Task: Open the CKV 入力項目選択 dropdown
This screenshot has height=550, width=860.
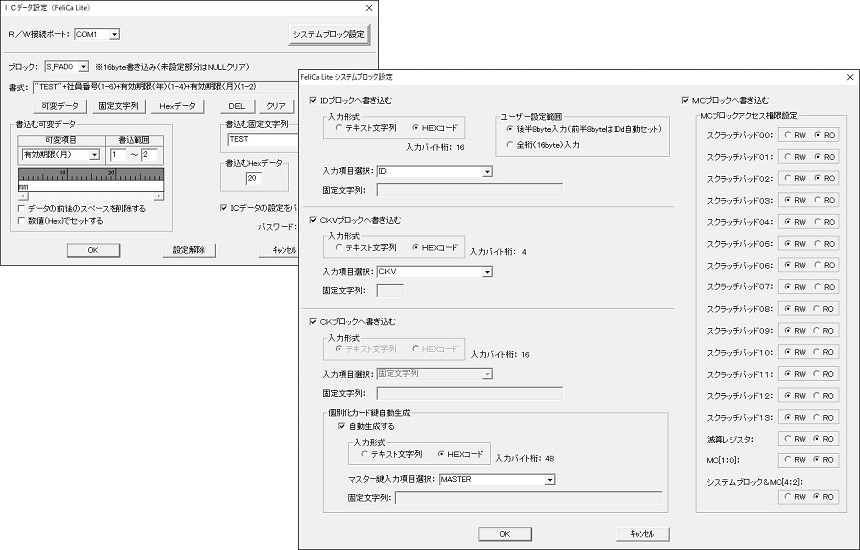Action: coord(487,272)
